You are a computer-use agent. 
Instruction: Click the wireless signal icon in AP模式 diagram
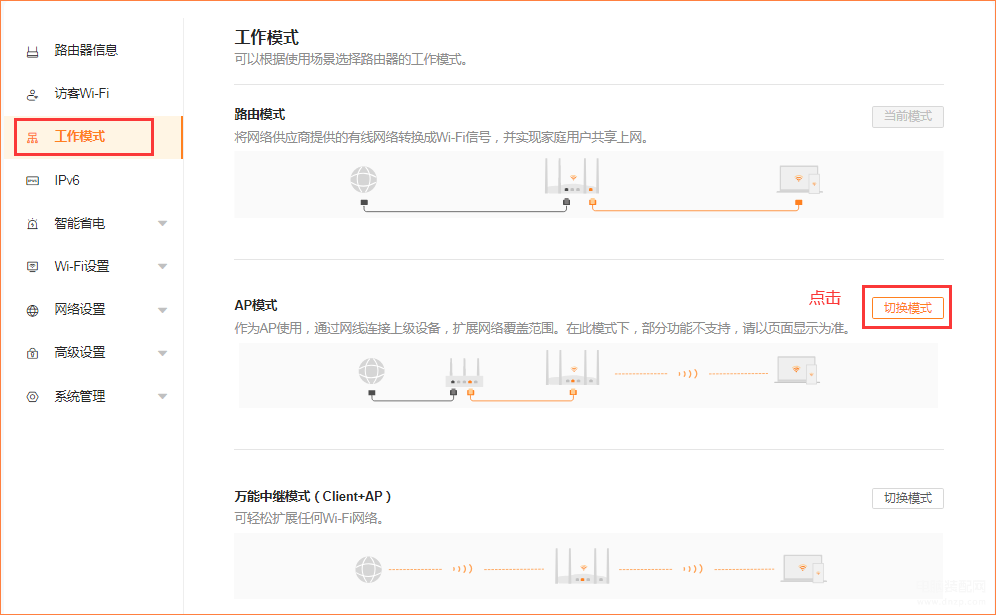click(x=688, y=374)
